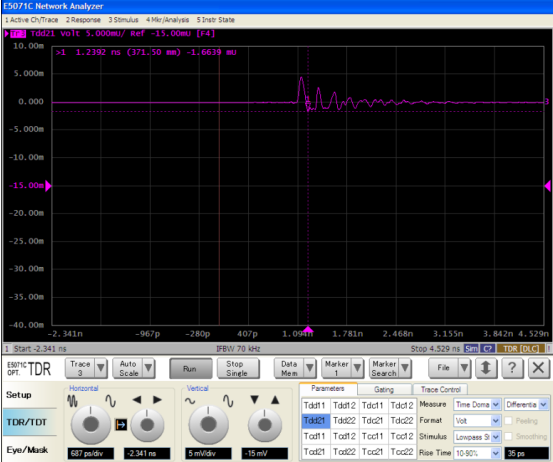Image resolution: width=553 pixels, height=462 pixels.
Task: Open the Auto Scale dropdown arrow
Action: click(x=148, y=368)
